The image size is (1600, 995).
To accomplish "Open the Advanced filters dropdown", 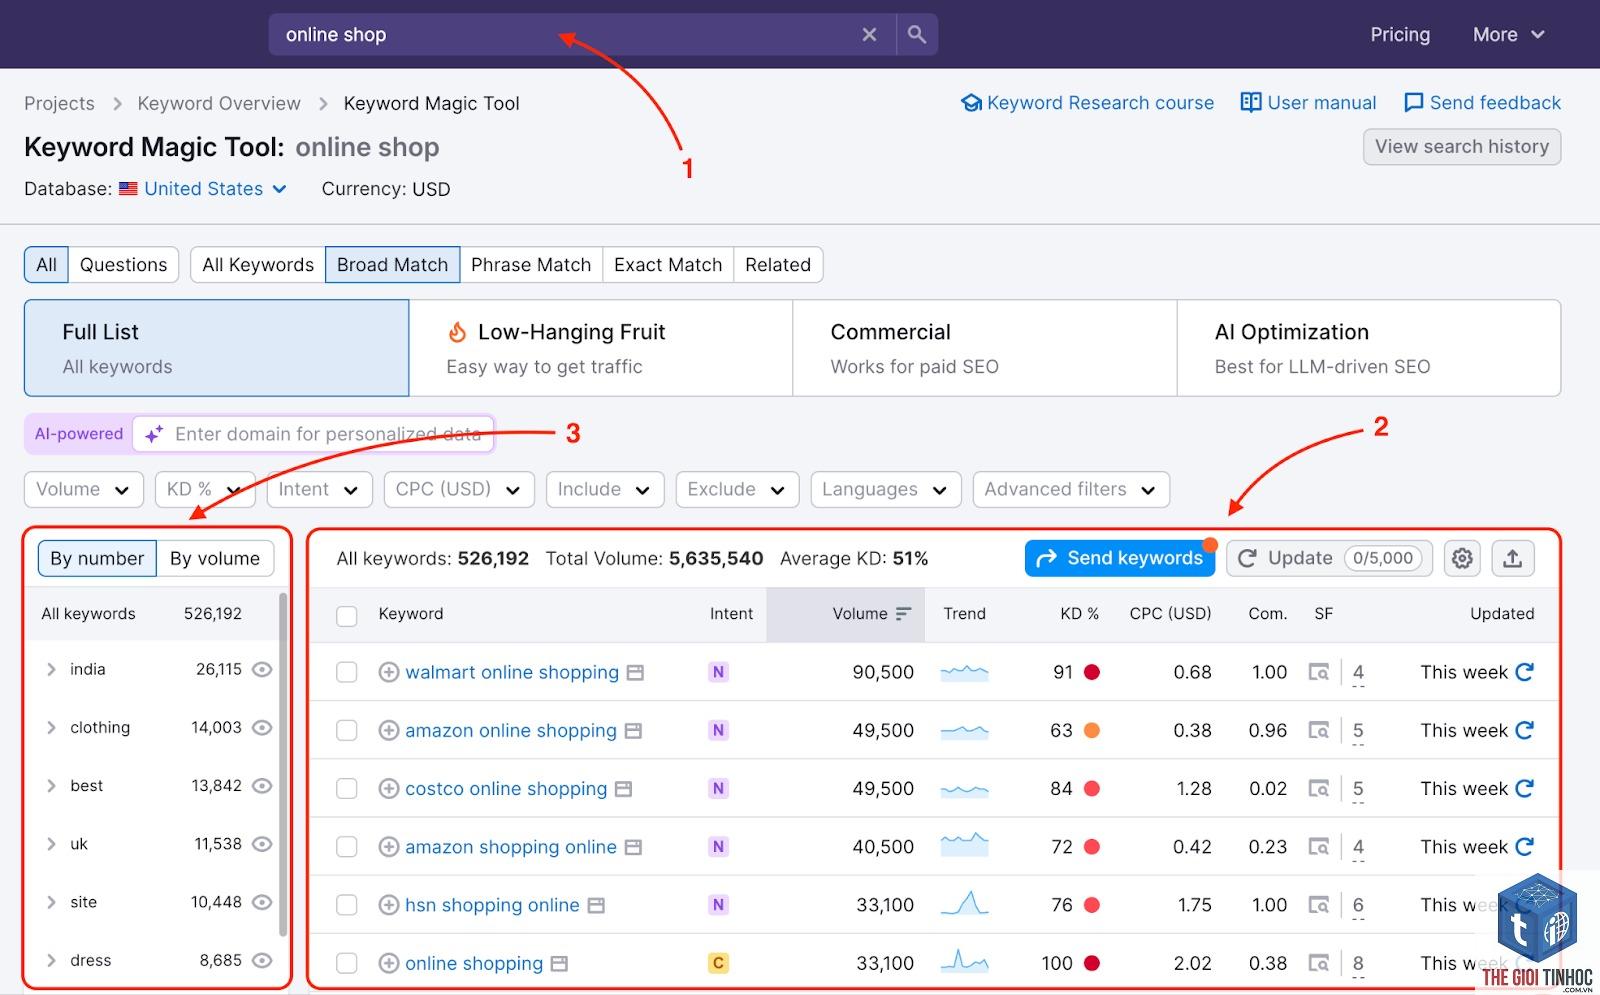I will coord(1071,489).
